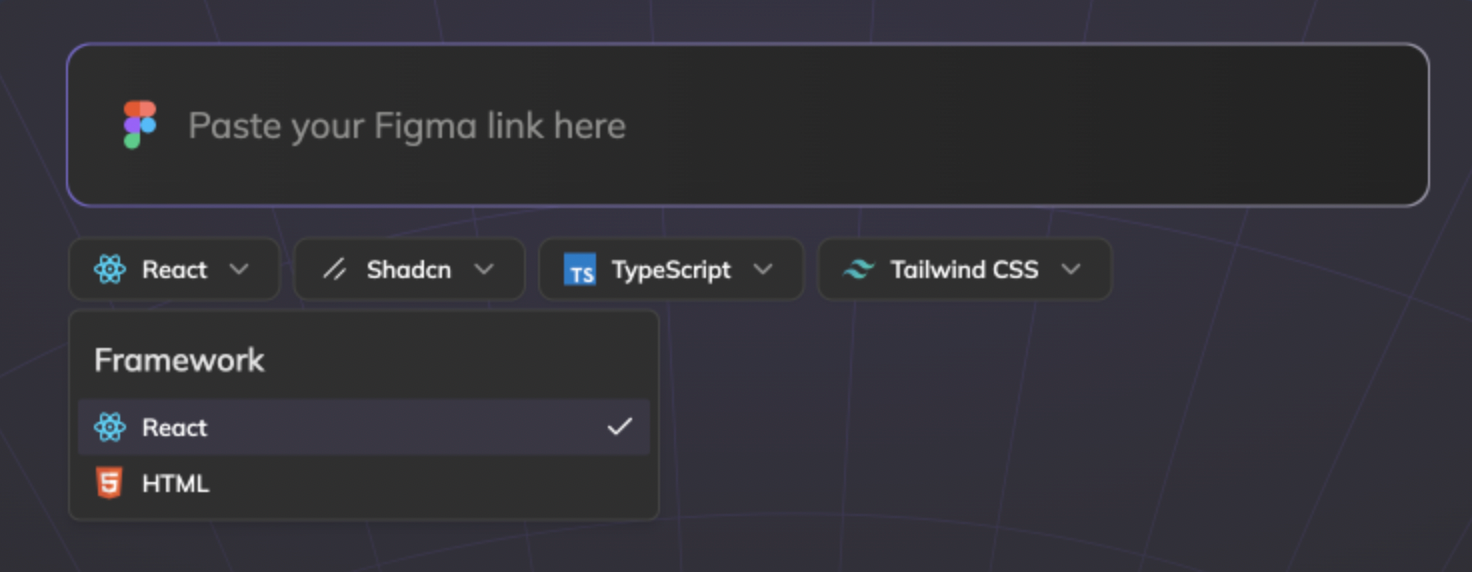The image size is (1472, 572).
Task: Click the React icon in Framework list
Action: pos(110,427)
